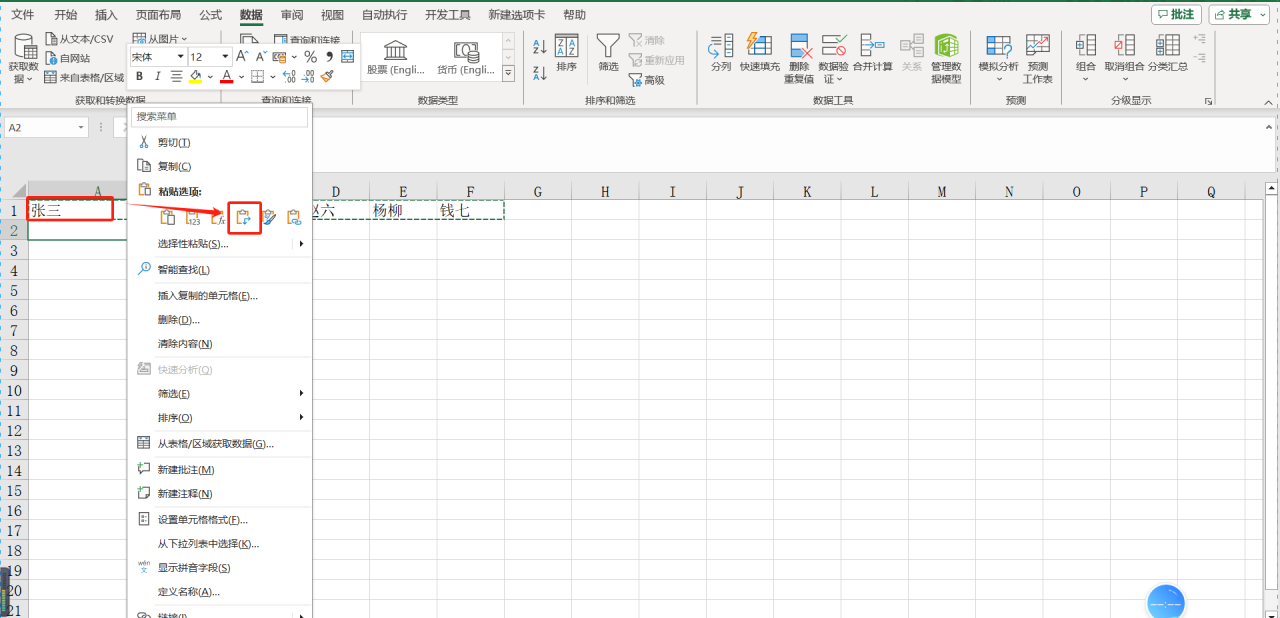Open outline (分级显示) dialog launcher

[x=1209, y=101]
